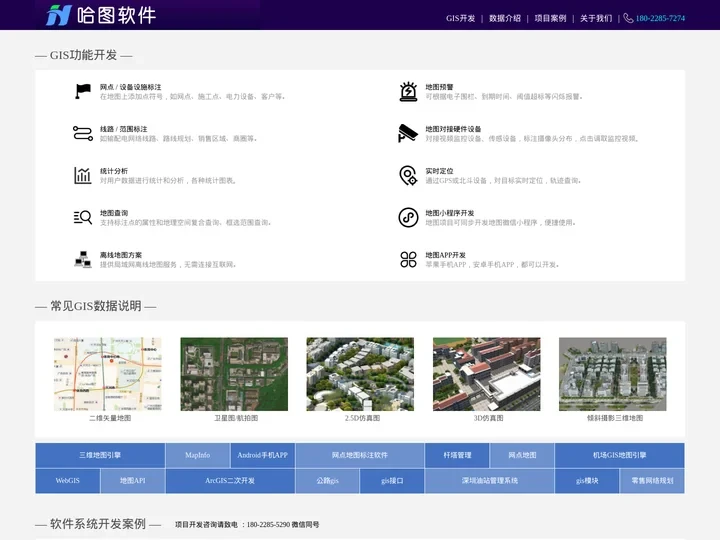Click the 地图查询 heading text
720x540 pixels.
pyautogui.click(x=113, y=213)
